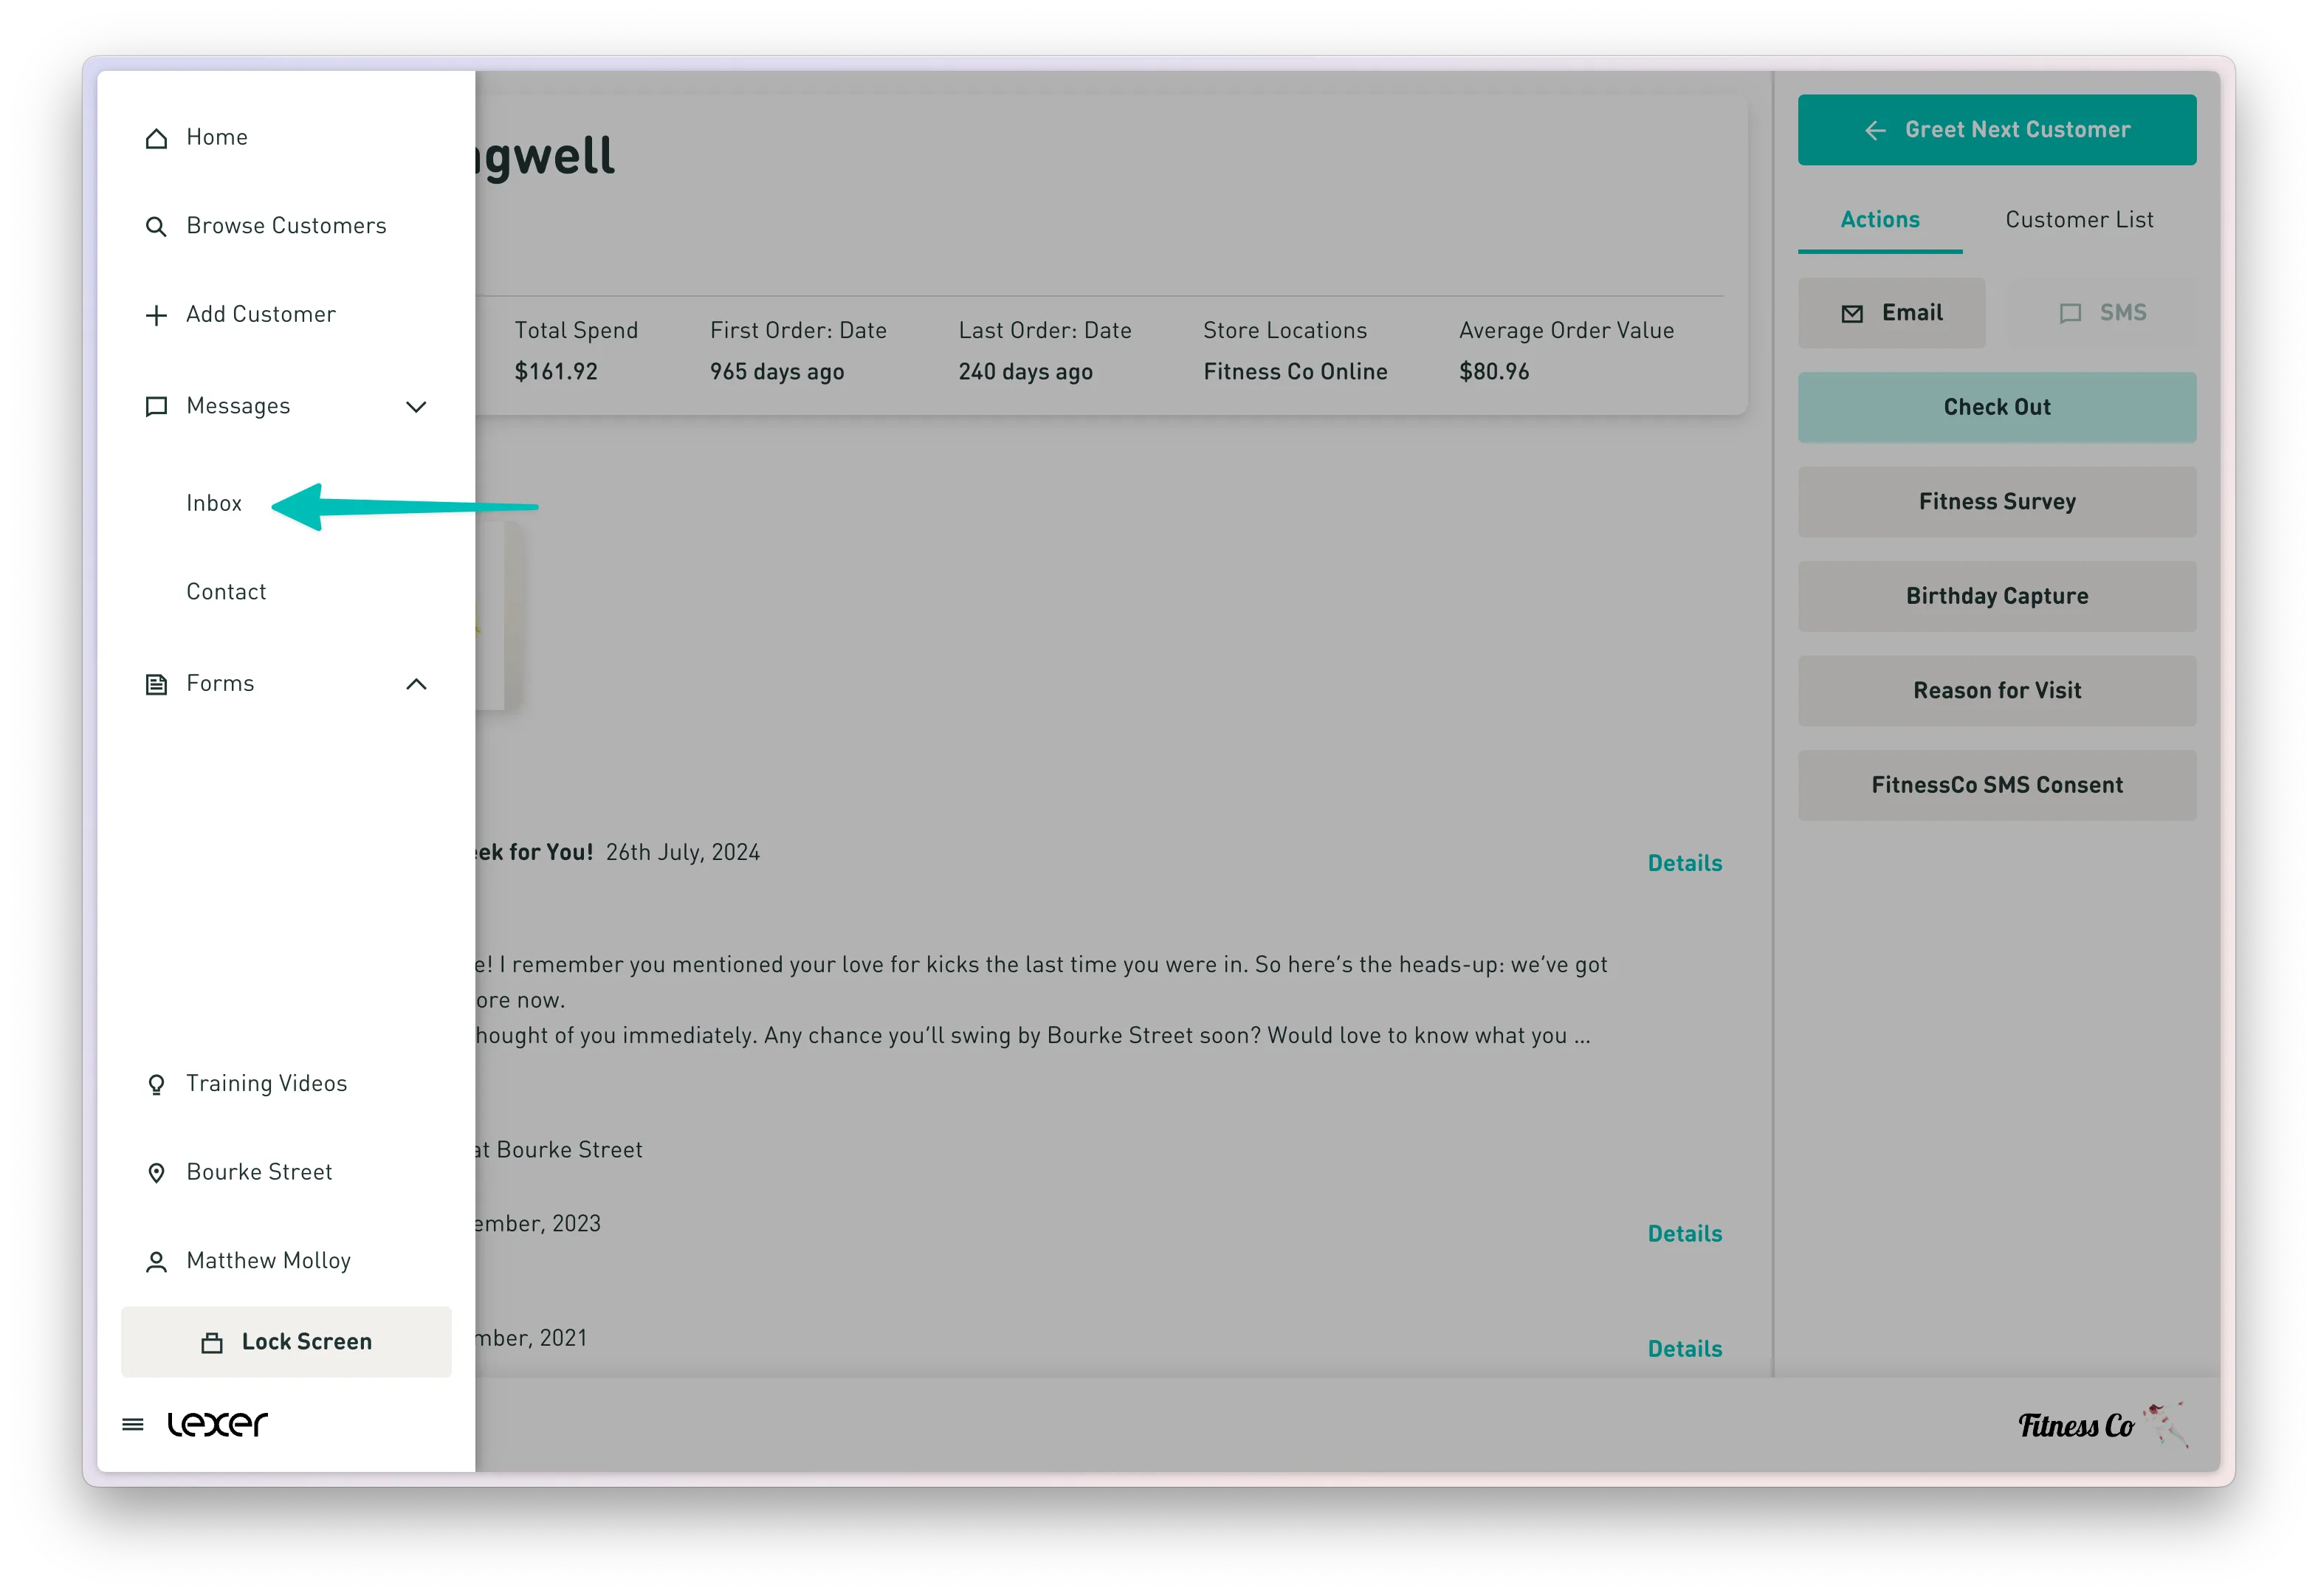Open the Contact menu item
Viewport: 2318px width, 1596px height.
click(226, 592)
